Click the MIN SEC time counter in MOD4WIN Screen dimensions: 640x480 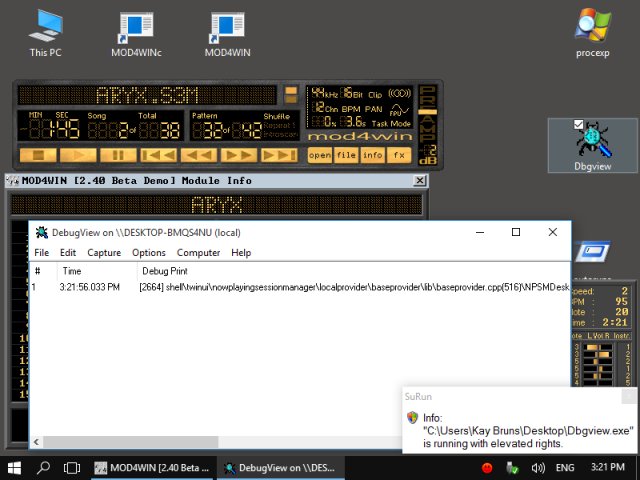49,127
